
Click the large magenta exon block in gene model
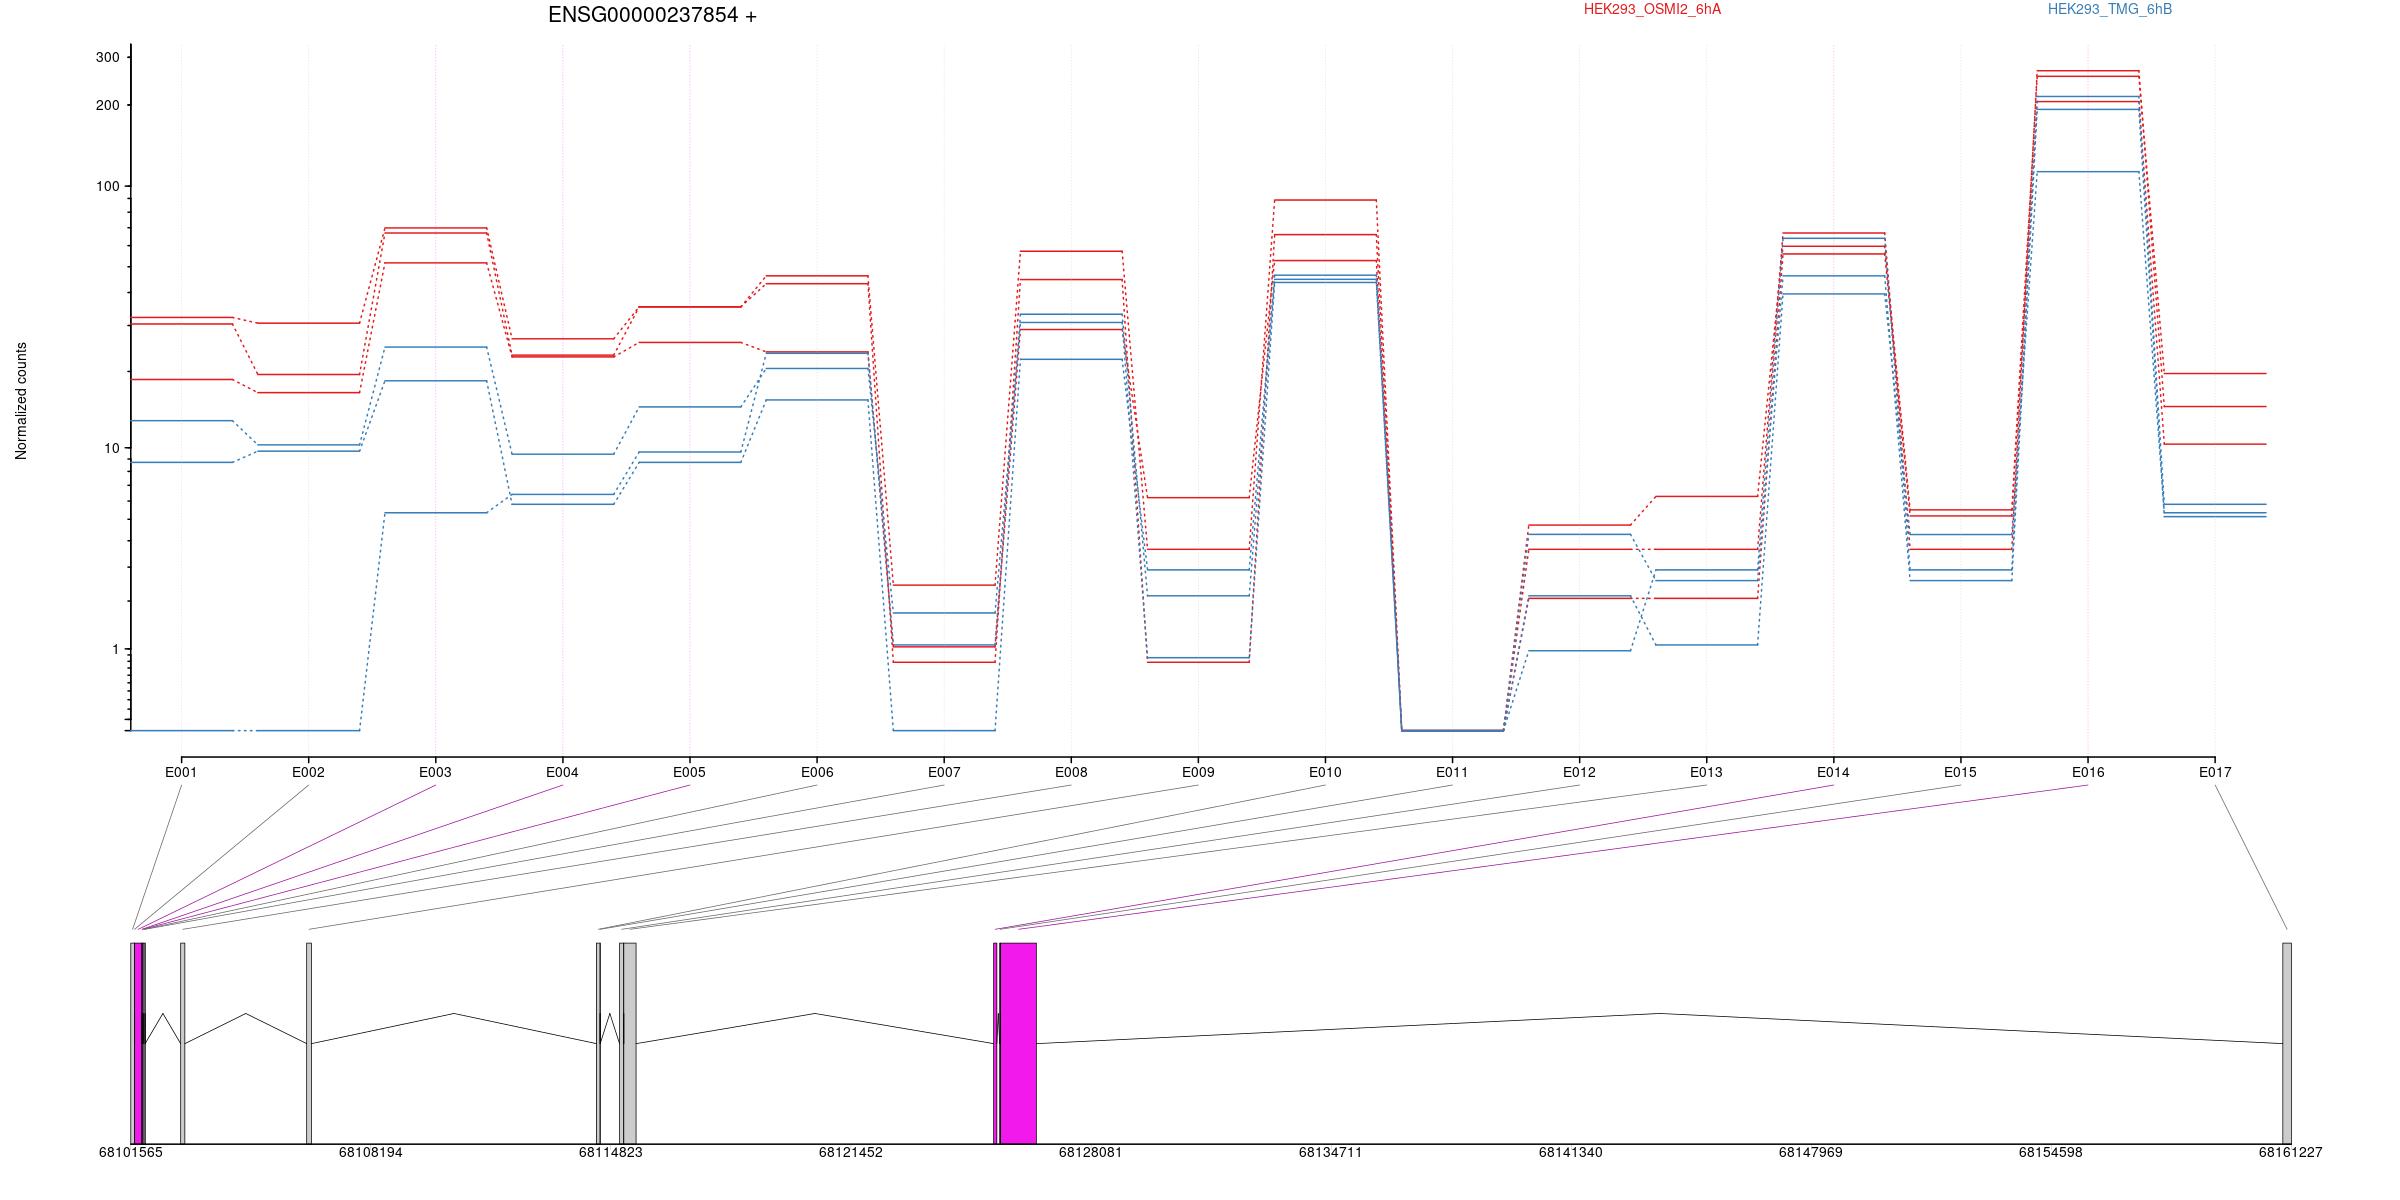pyautogui.click(x=1018, y=1043)
